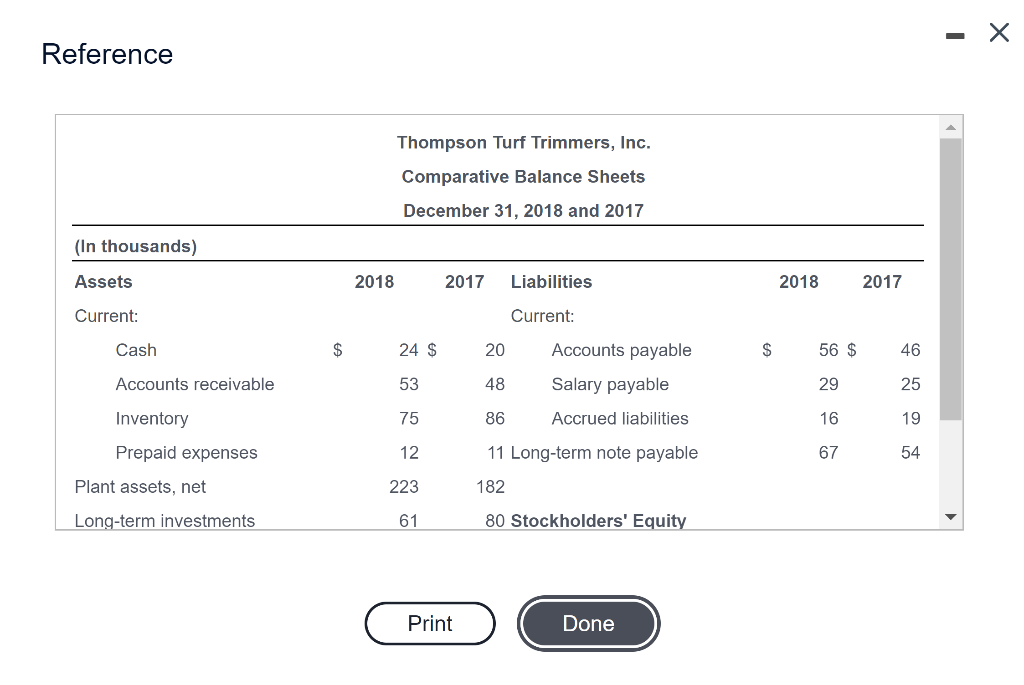The width and height of the screenshot is (1024, 685).
Task: Click the Cash row label
Action: [136, 350]
